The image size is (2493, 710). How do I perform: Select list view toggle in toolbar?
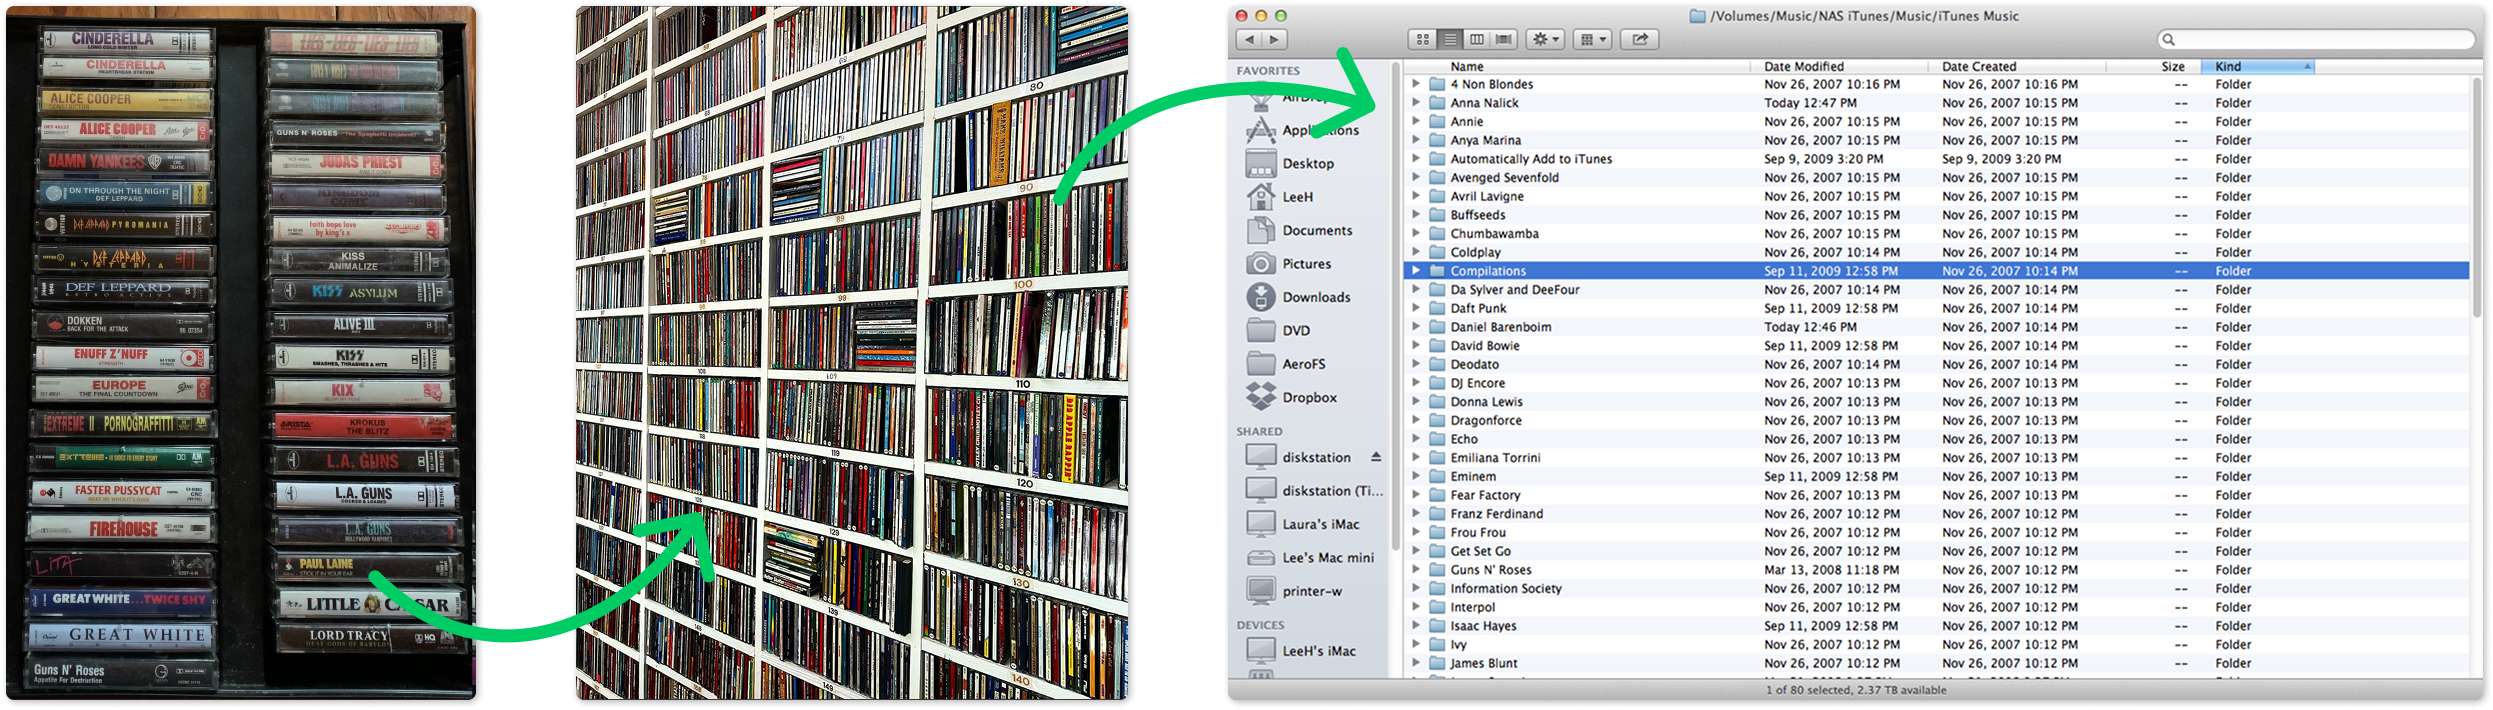click(1449, 40)
